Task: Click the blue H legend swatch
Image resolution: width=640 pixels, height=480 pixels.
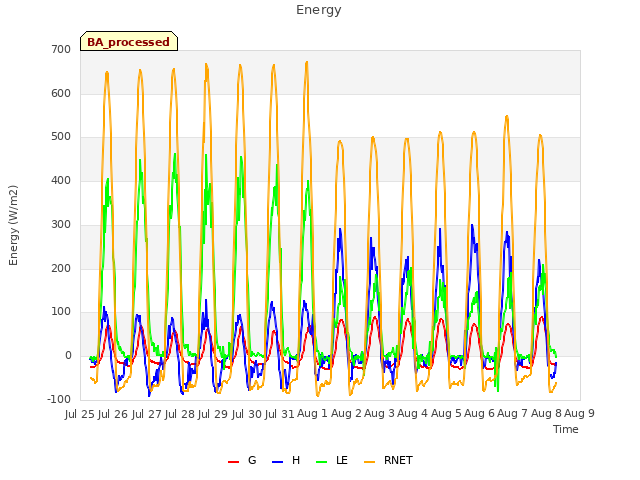Action: [x=278, y=462]
